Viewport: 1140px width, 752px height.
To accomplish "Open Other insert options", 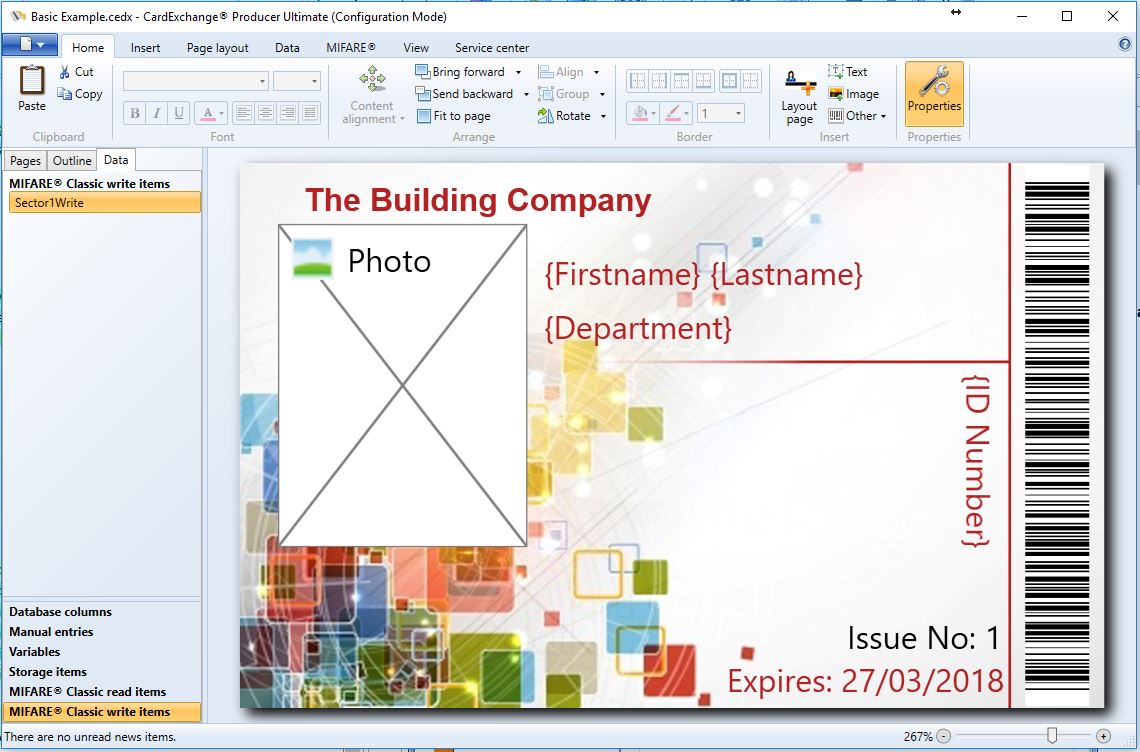I will pyautogui.click(x=857, y=116).
